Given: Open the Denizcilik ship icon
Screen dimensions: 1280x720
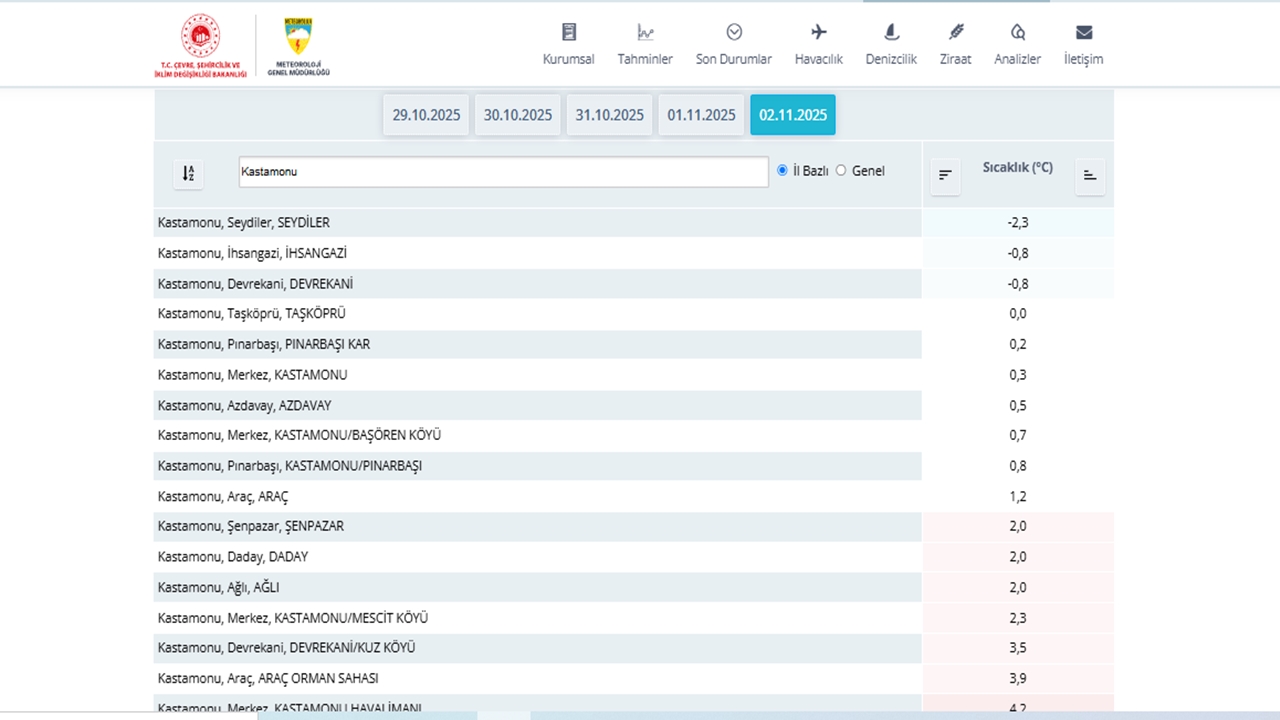Looking at the screenshot, I should pyautogui.click(x=891, y=32).
